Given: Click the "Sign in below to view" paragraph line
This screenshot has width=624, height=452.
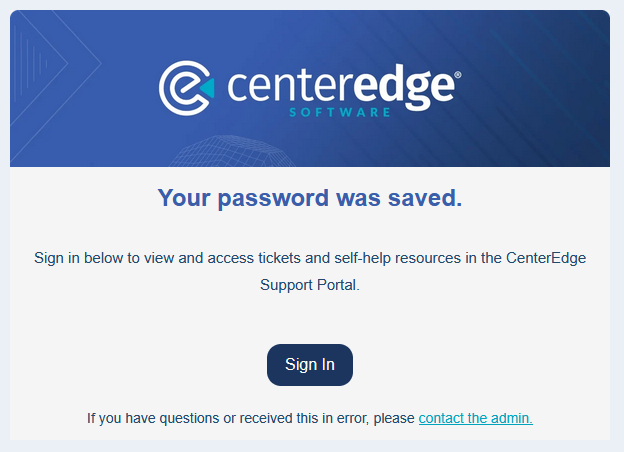Looking at the screenshot, I should point(310,258).
